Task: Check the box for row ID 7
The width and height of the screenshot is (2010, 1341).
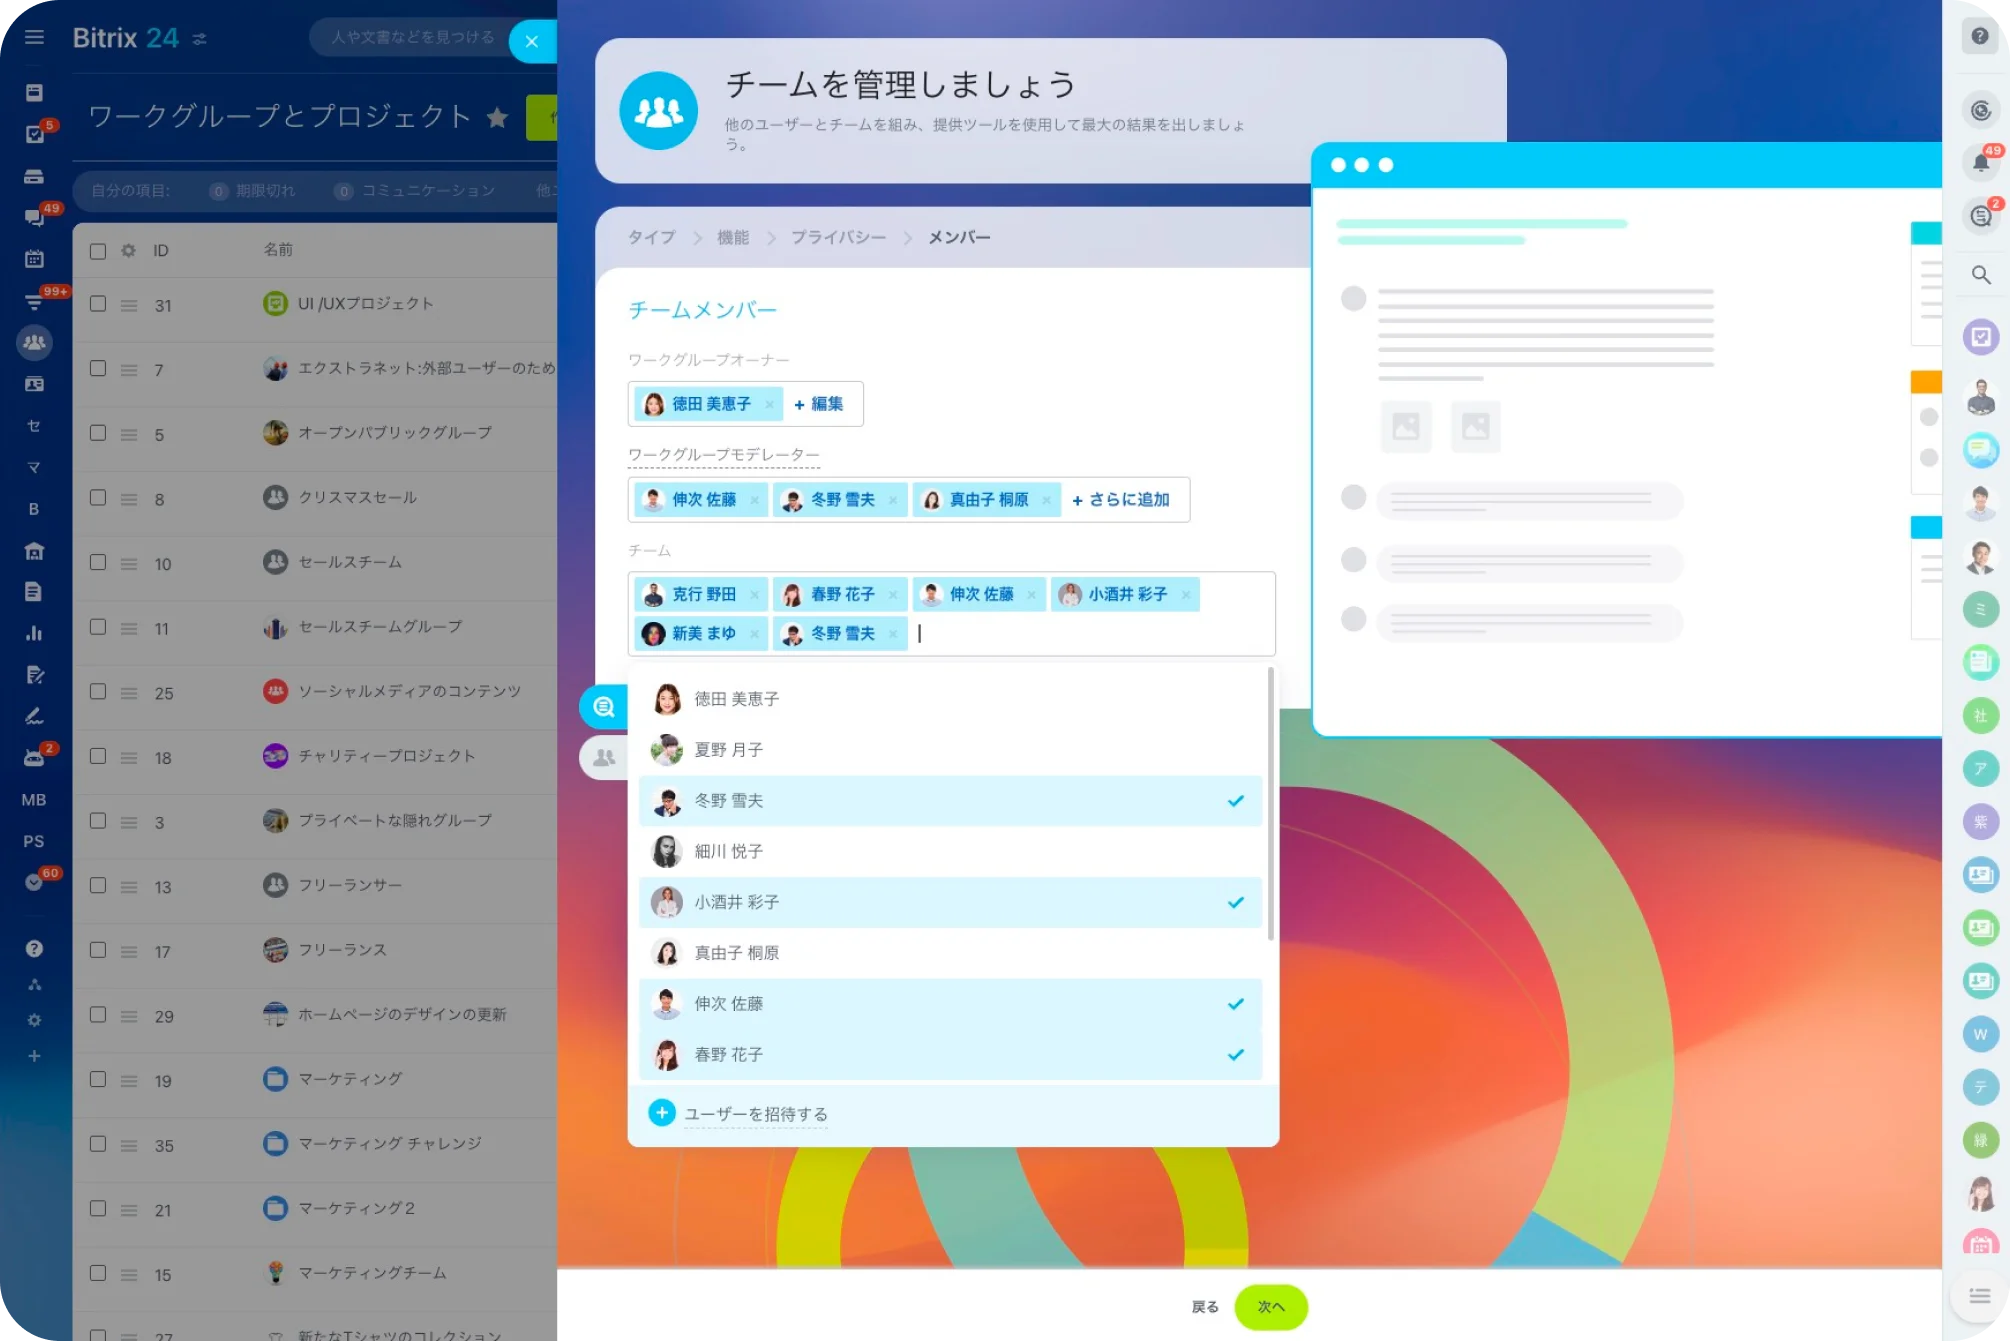Action: [98, 369]
